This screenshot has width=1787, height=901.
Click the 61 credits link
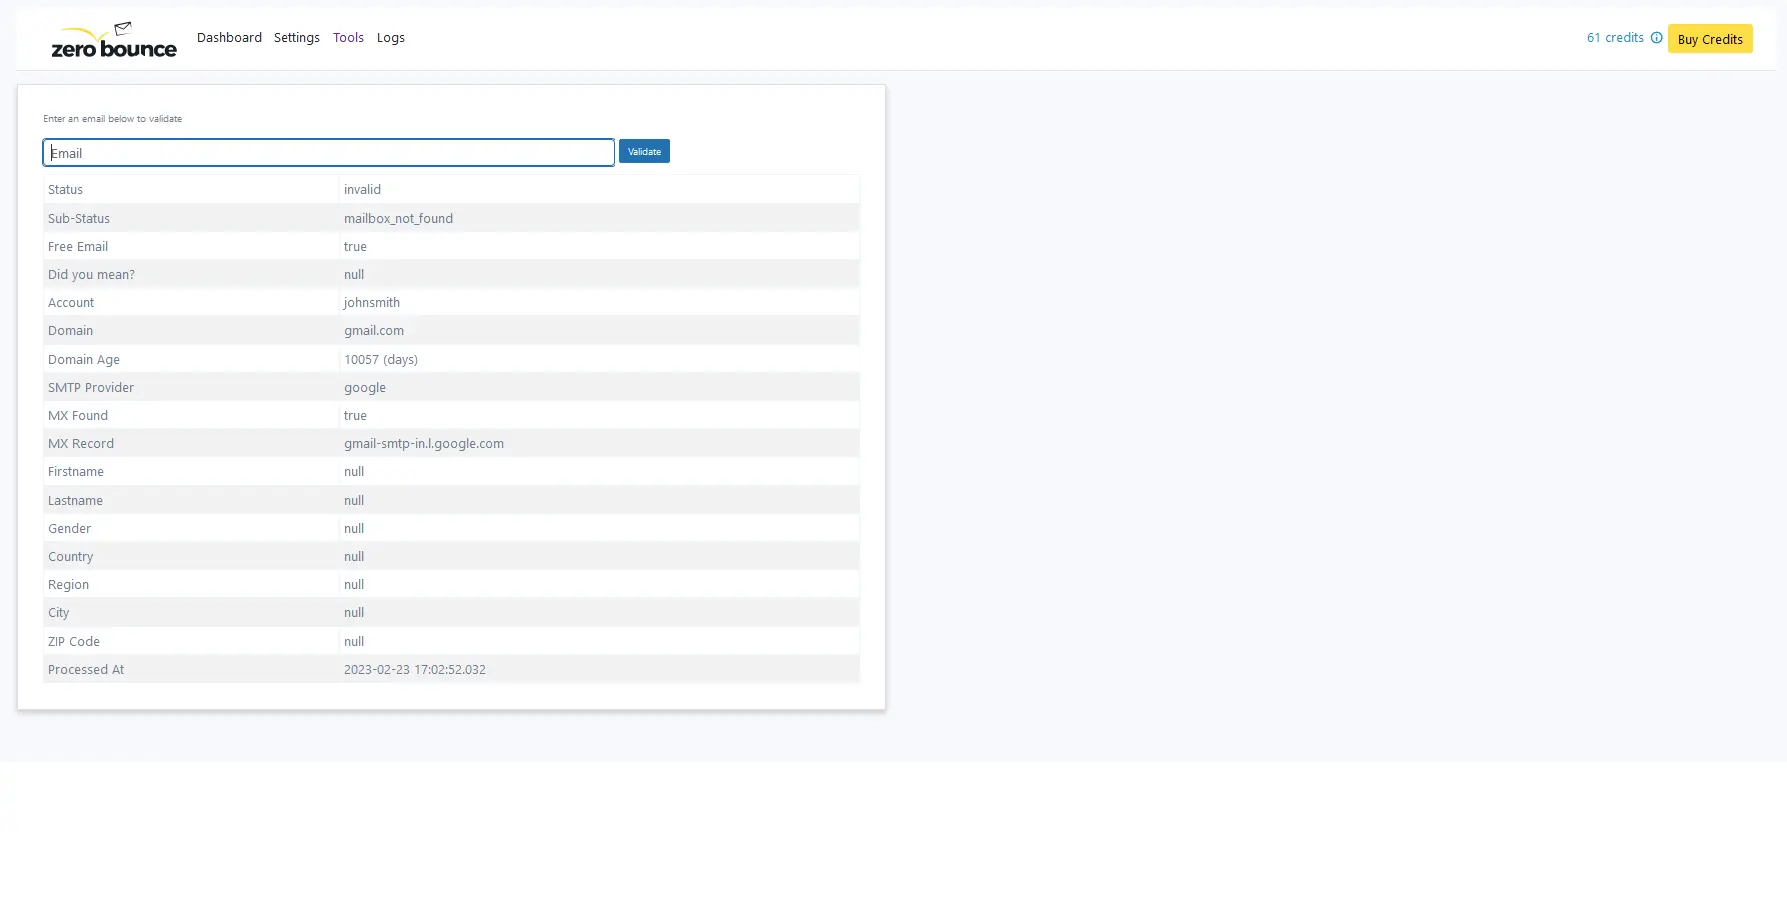pyautogui.click(x=1614, y=38)
